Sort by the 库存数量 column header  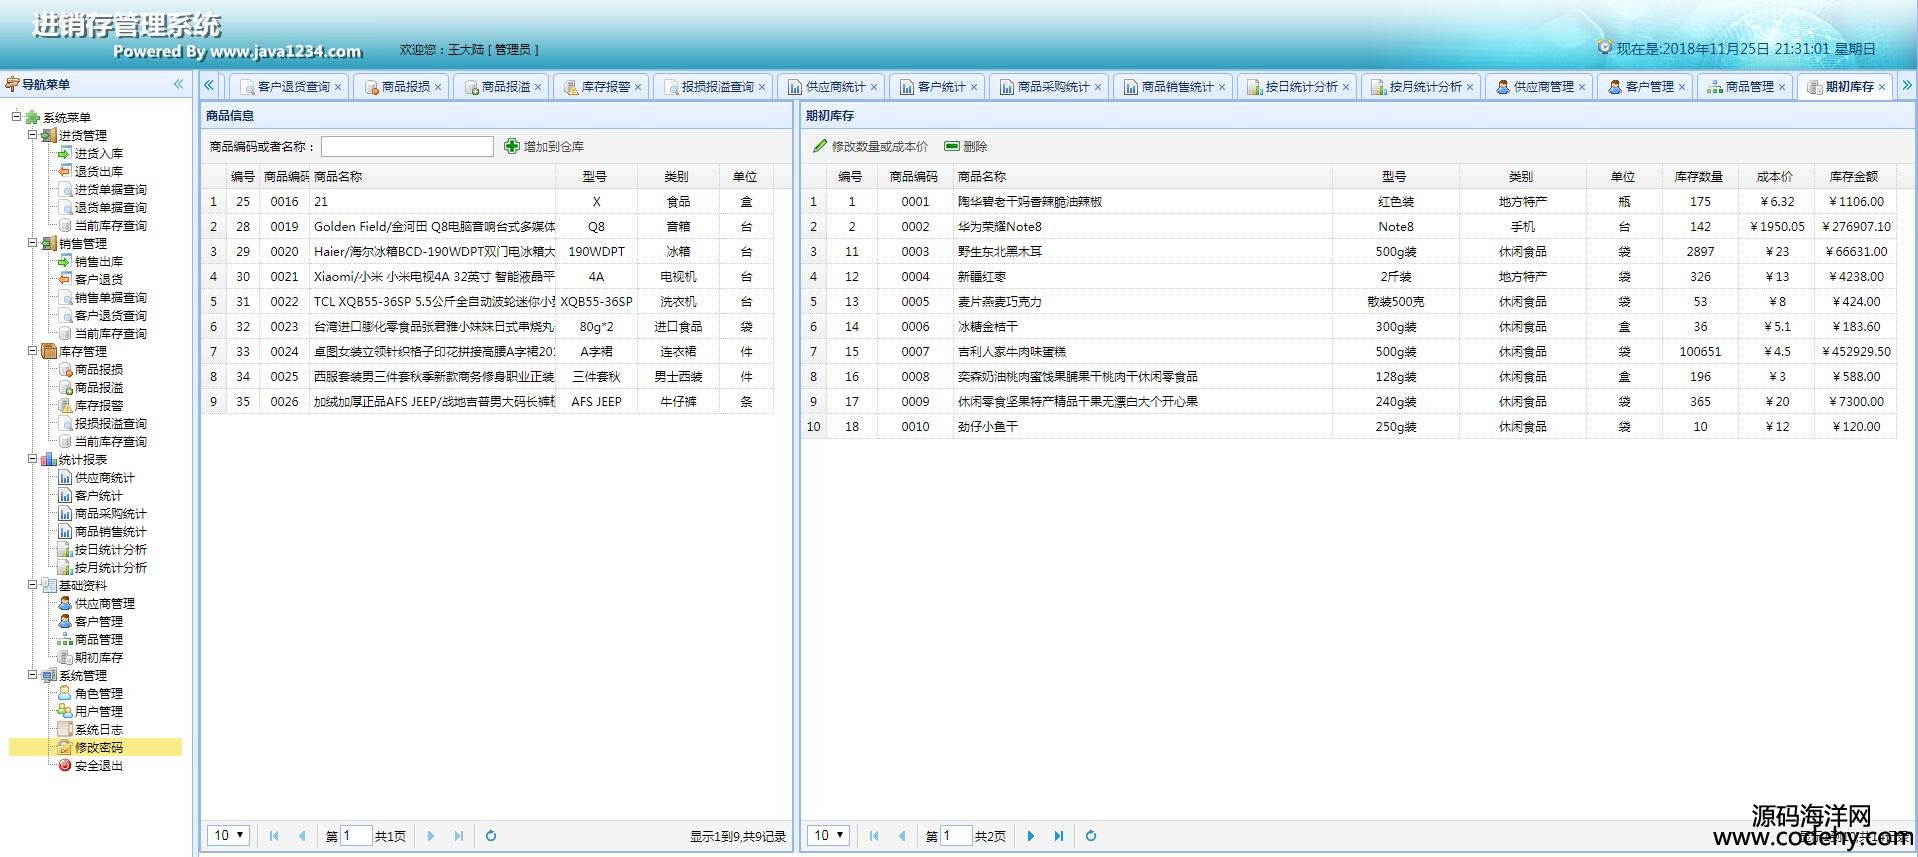(1698, 177)
